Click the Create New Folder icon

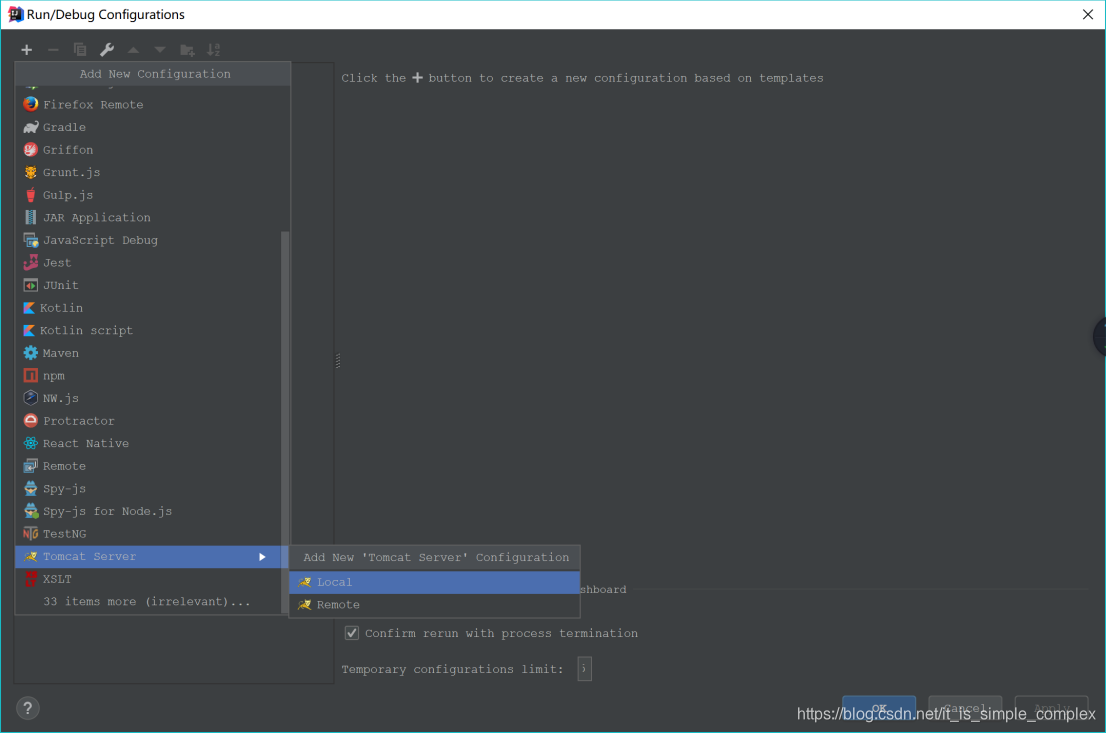pos(187,50)
